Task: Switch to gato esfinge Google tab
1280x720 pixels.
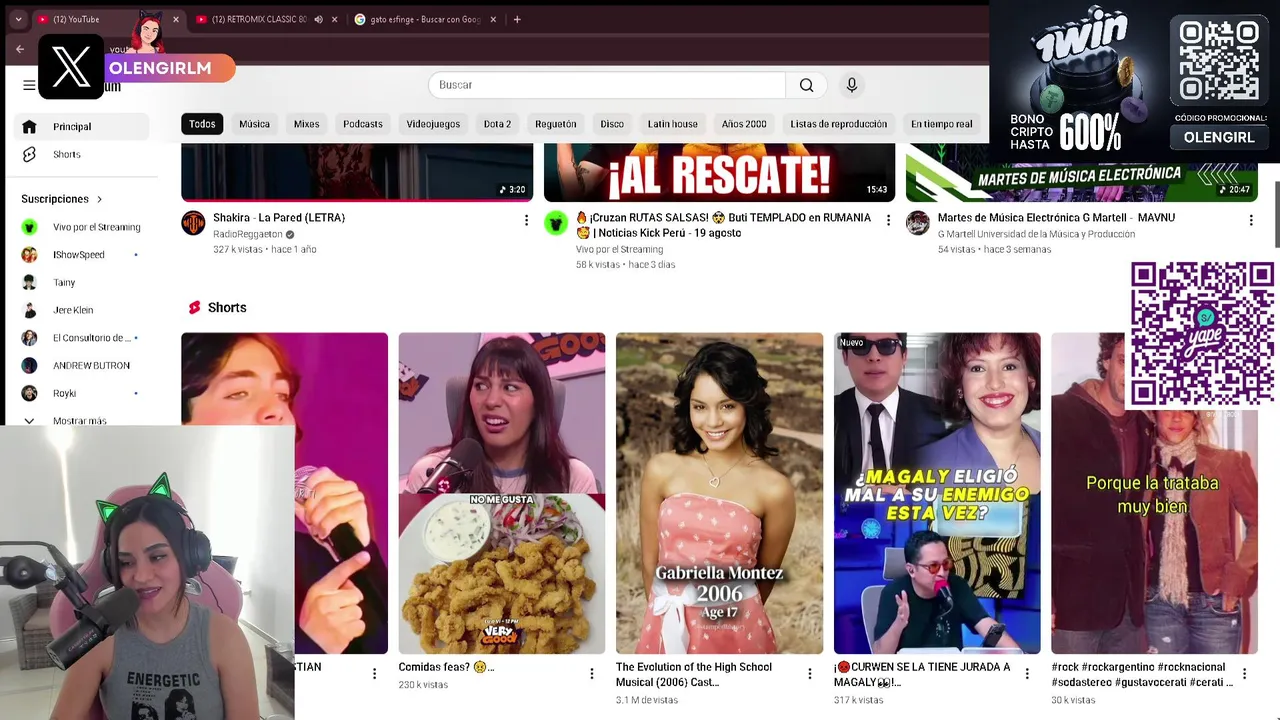Action: coord(425,19)
